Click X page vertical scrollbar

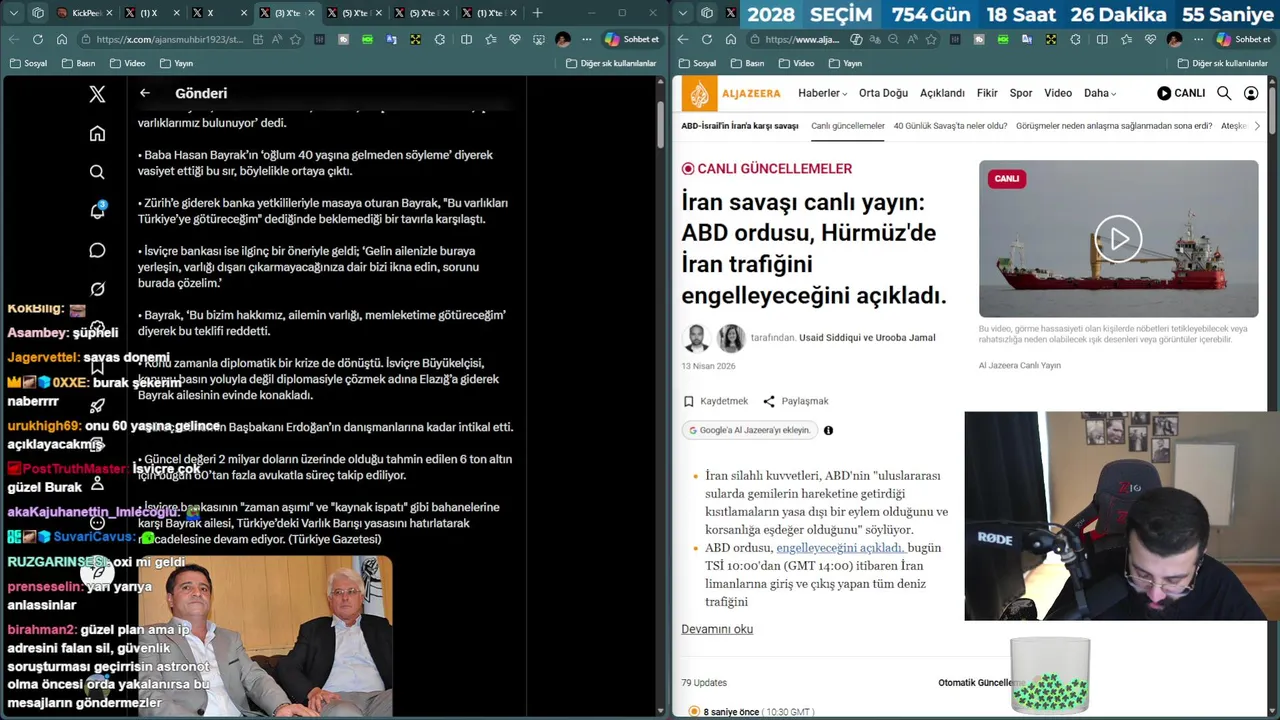pyautogui.click(x=660, y=124)
